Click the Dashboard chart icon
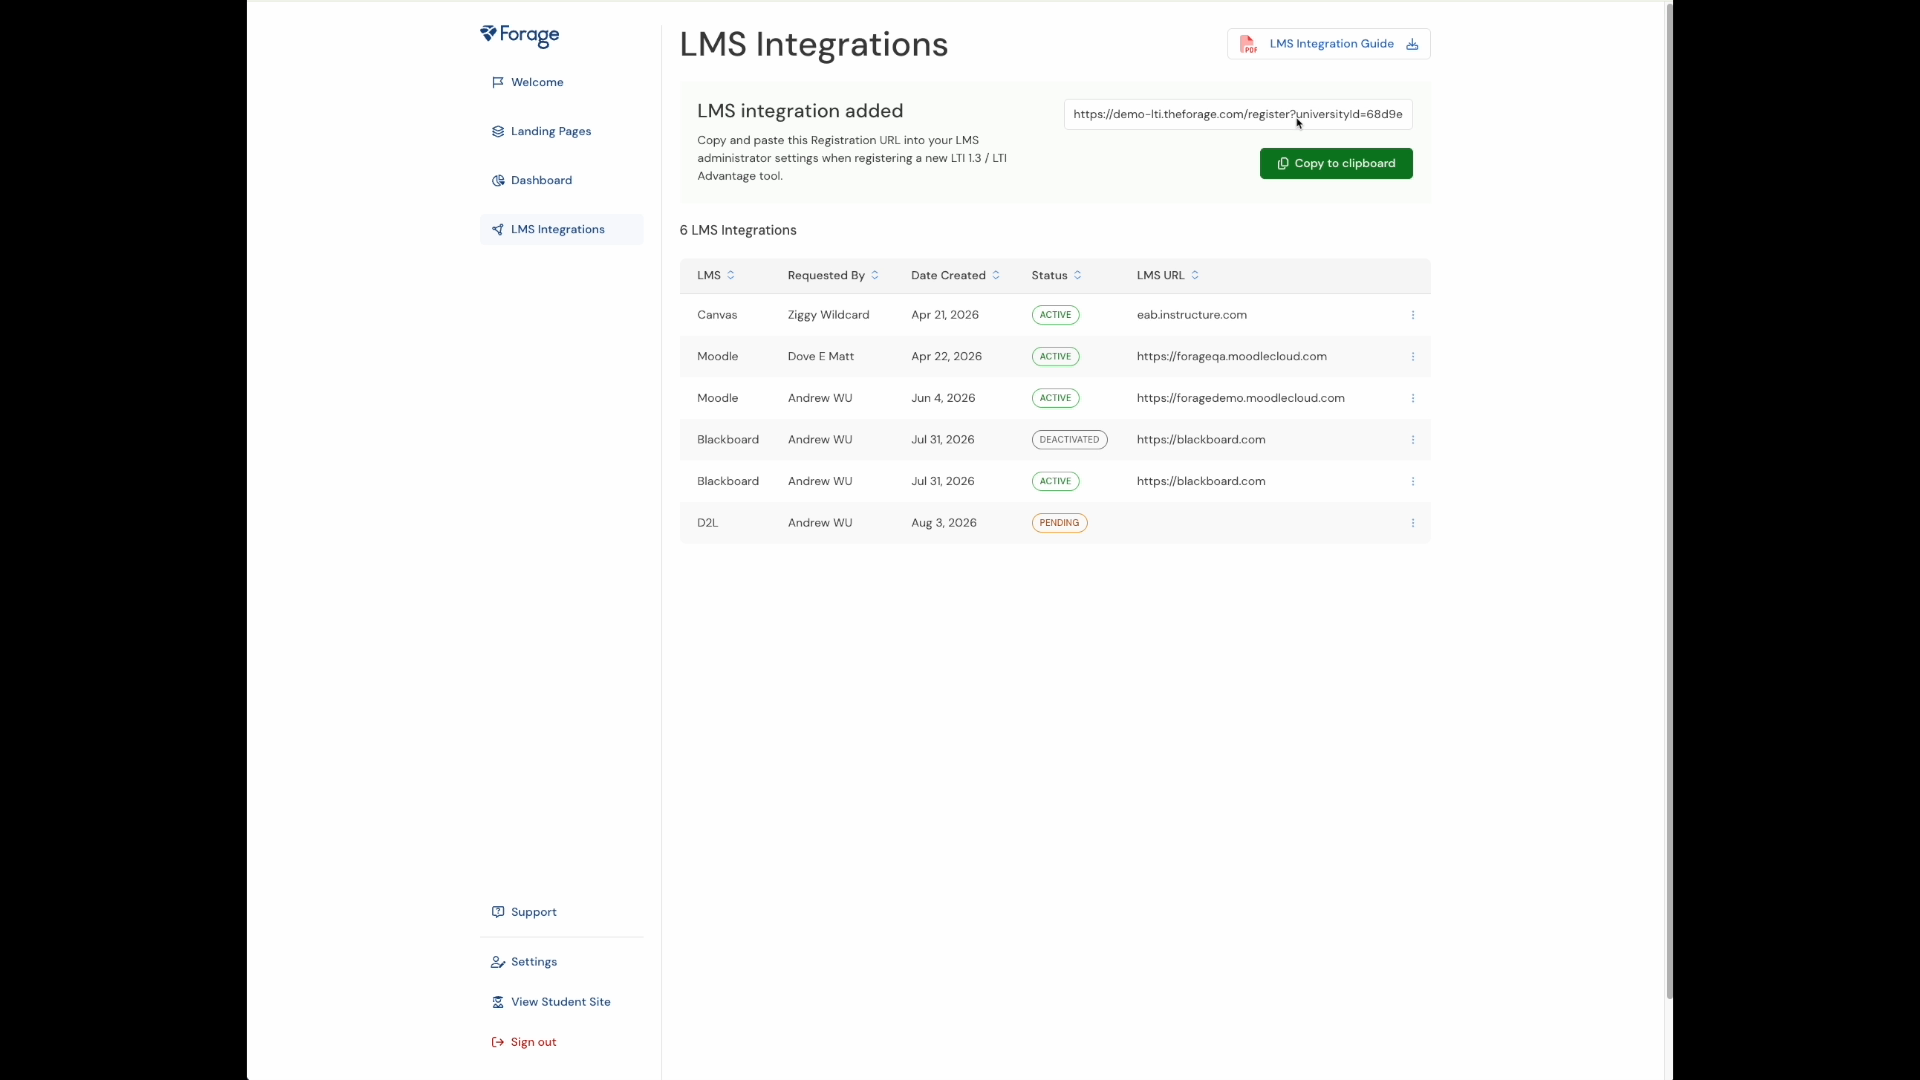Screen dimensions: 1920x1080 498,180
